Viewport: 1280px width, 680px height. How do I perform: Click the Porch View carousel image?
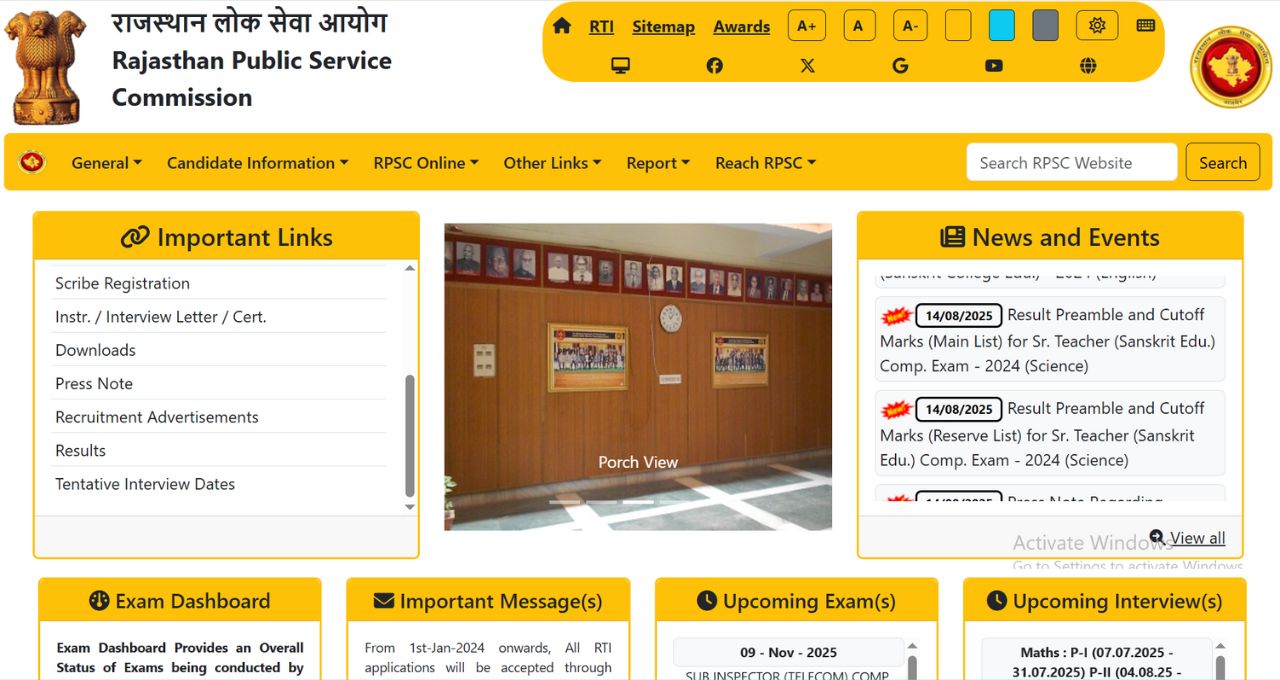coord(638,377)
